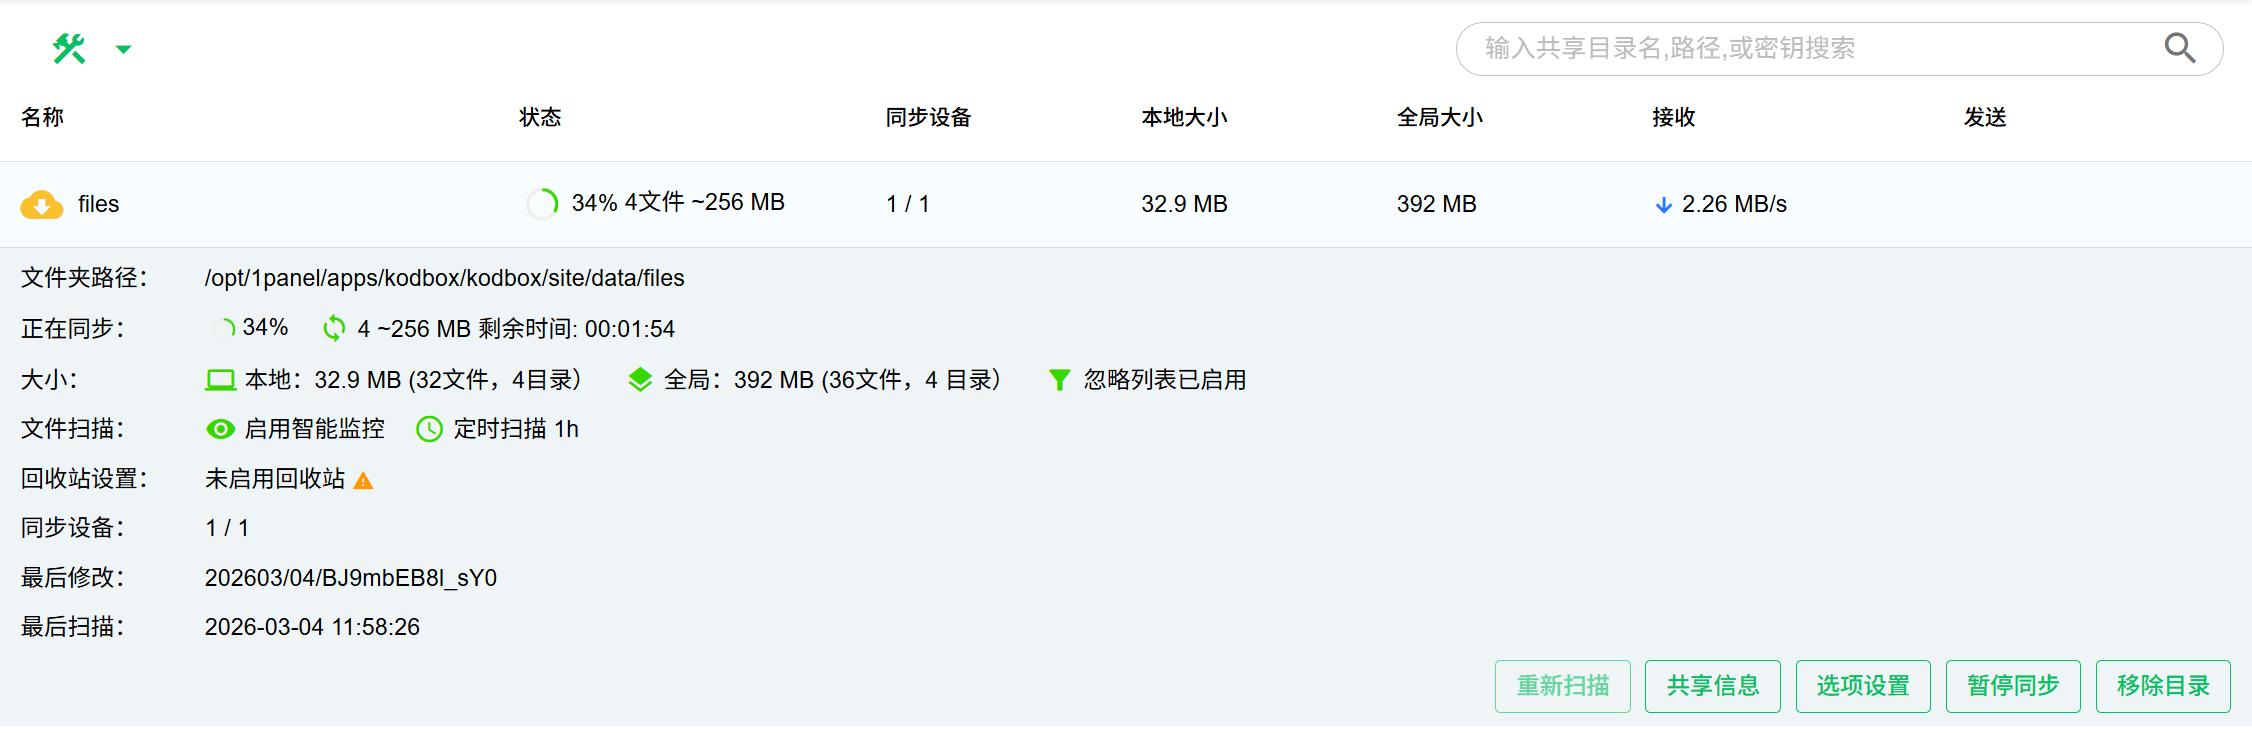This screenshot has width=2252, height=733.
Task: Click the green sync arrows icon
Action: (334, 328)
